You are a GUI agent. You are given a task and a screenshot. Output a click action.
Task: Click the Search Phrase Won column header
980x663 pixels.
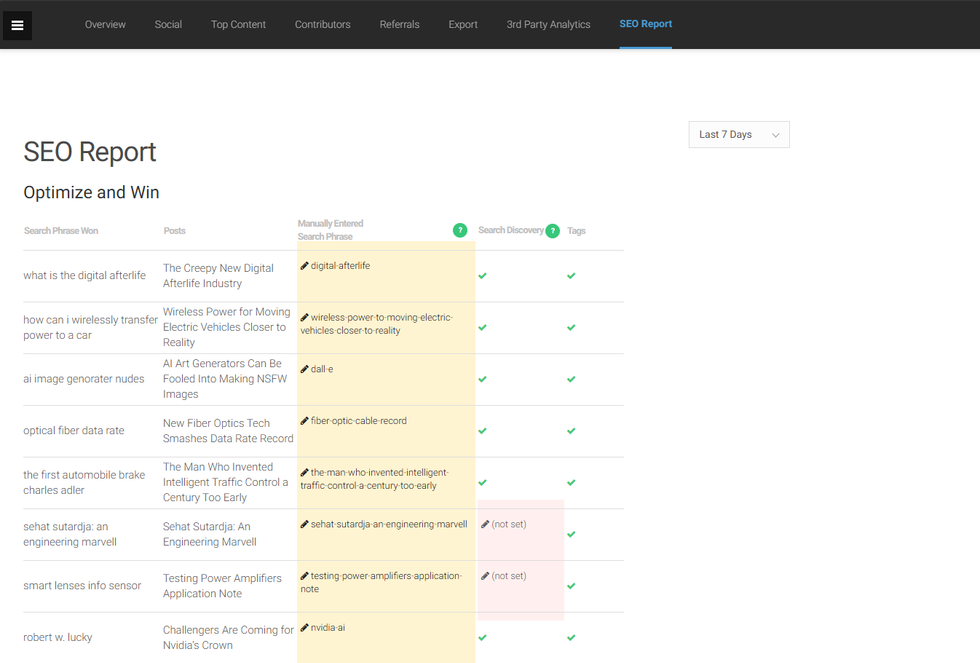(61, 231)
